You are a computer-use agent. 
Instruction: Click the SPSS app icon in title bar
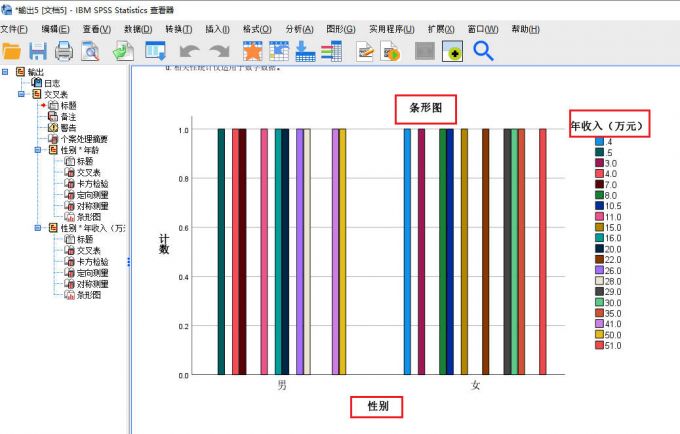click(6, 9)
